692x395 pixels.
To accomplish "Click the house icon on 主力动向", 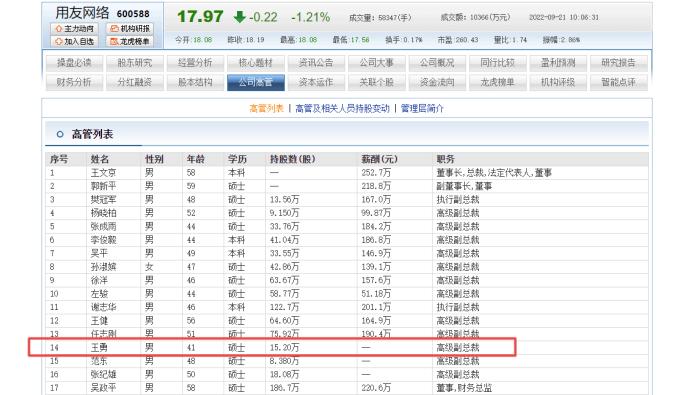I will click(x=59, y=29).
